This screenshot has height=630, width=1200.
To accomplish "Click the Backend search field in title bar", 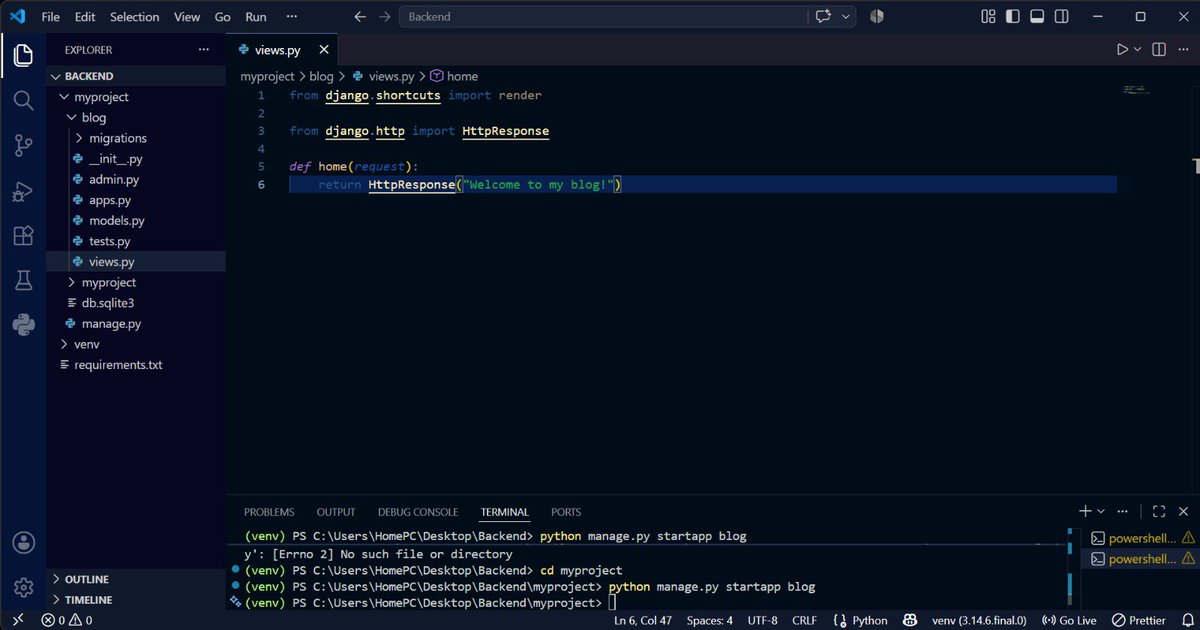I will coord(603,17).
